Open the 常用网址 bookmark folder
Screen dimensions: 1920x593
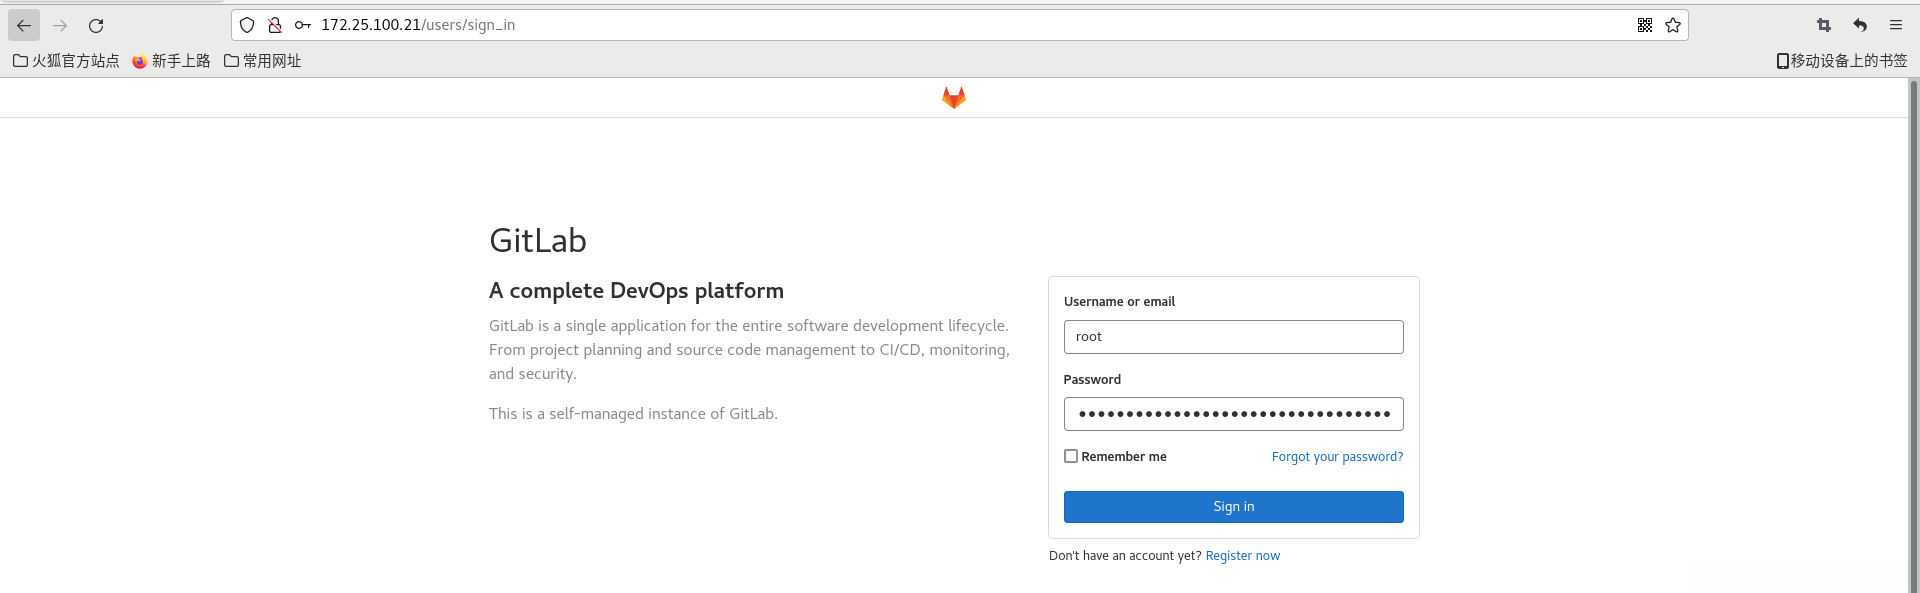(x=262, y=61)
